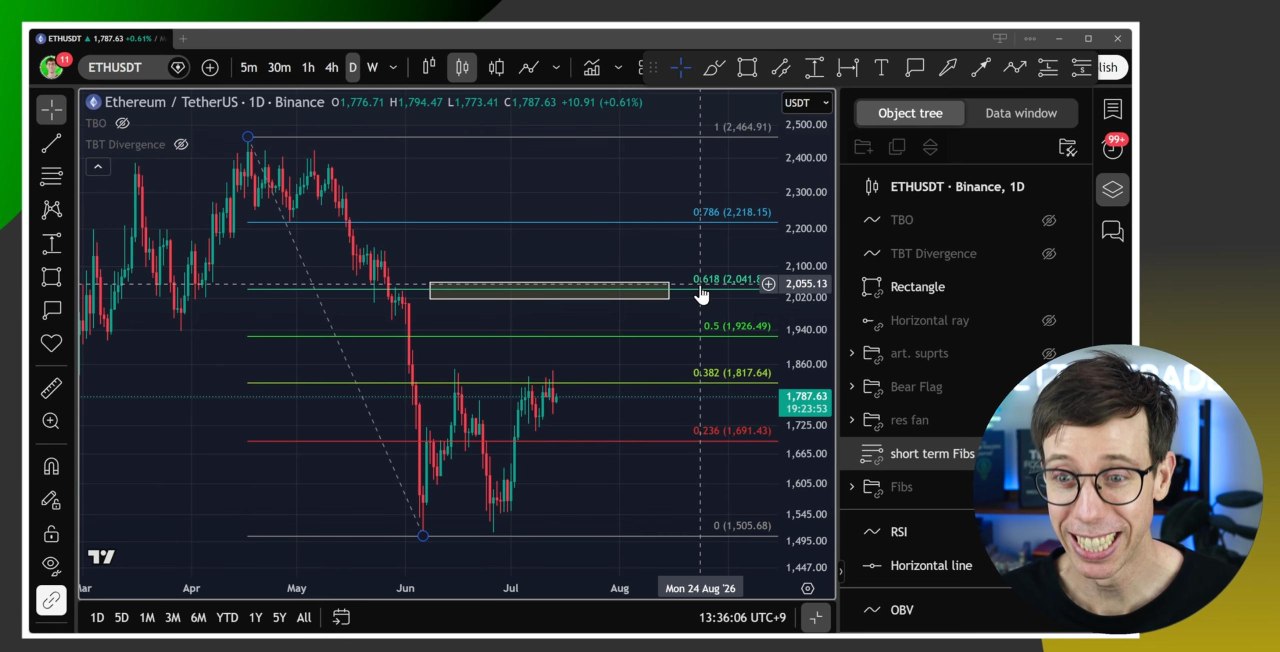This screenshot has width=1280, height=652.
Task: Open the go to date calendar icon
Action: click(x=341, y=617)
